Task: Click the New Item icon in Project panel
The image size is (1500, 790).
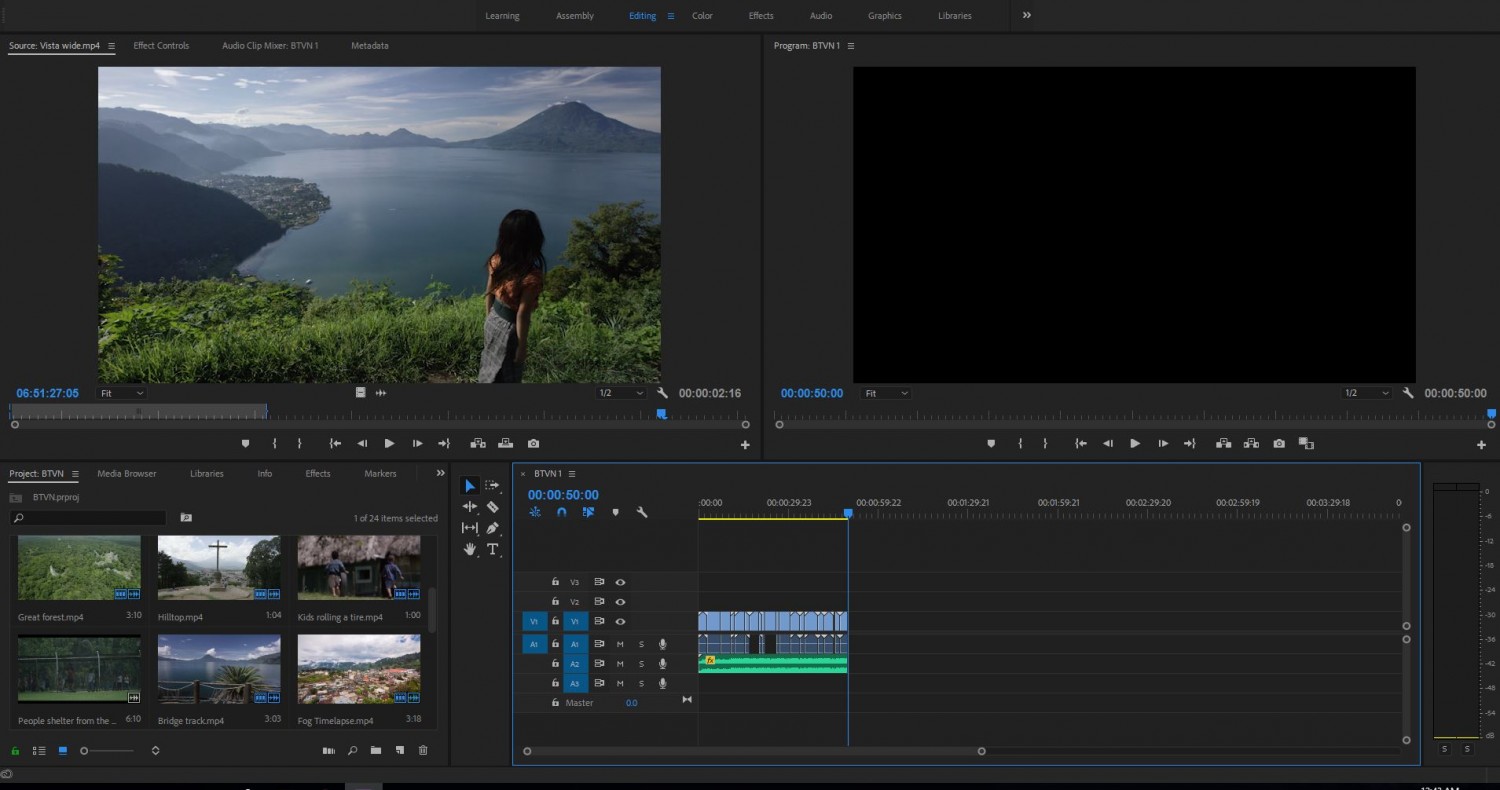Action: 399,750
